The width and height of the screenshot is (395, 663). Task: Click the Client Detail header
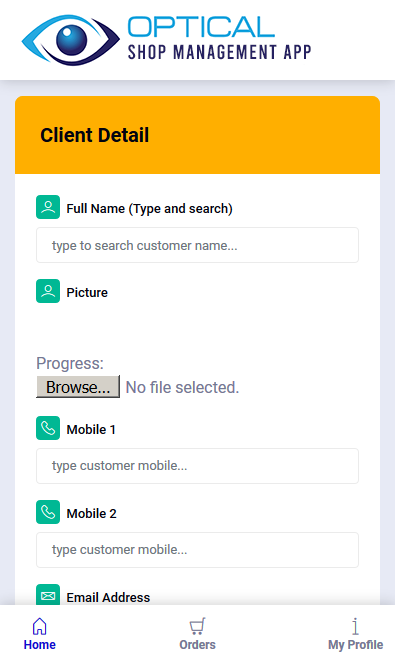198,135
